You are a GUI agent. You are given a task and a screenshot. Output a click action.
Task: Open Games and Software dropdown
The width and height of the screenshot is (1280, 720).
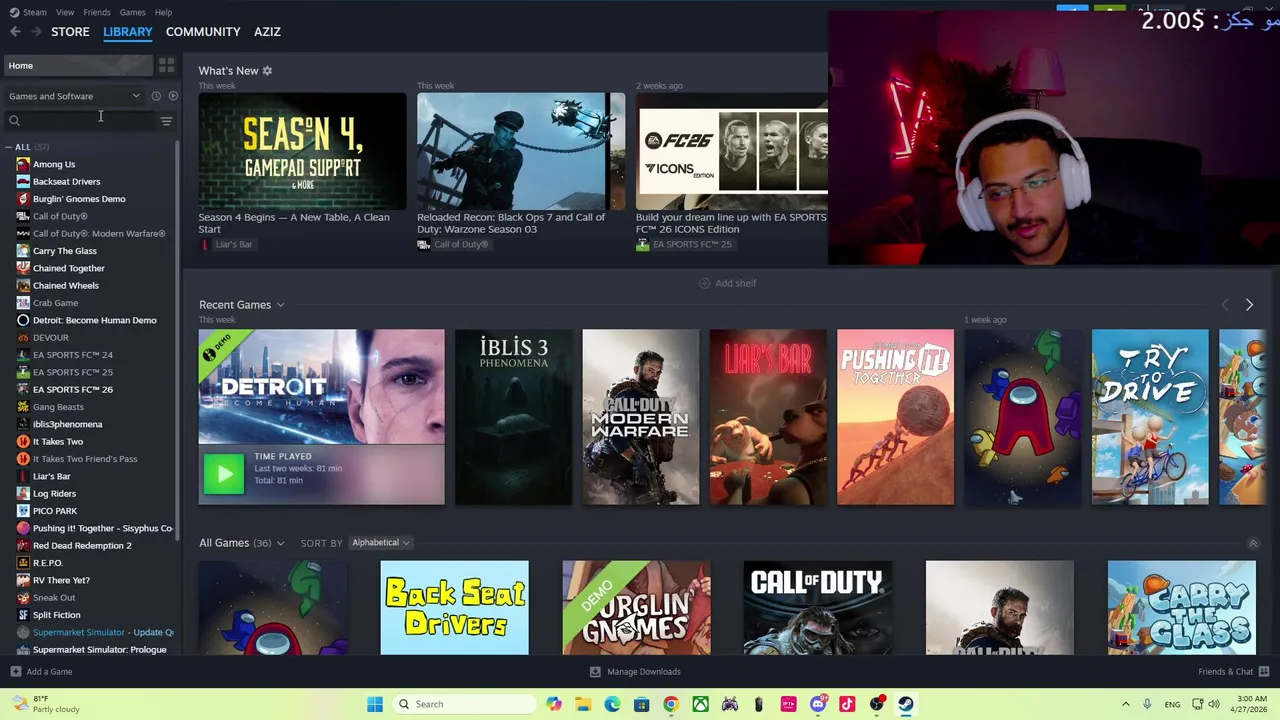pos(74,96)
